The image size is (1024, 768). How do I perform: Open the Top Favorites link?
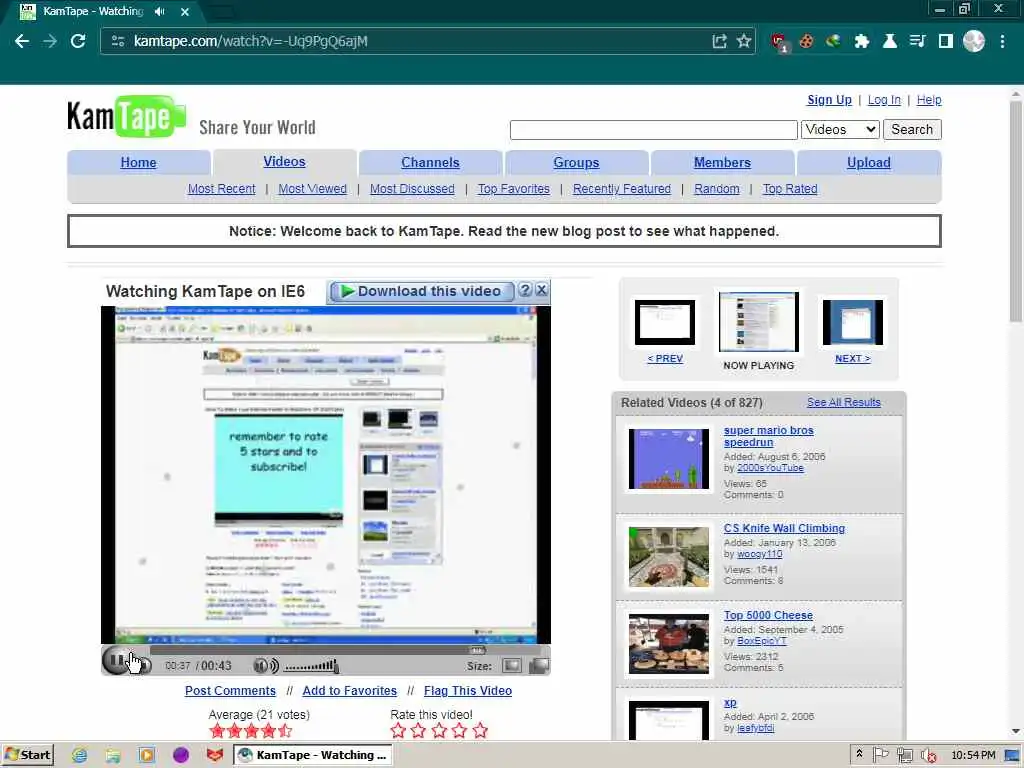coord(513,189)
